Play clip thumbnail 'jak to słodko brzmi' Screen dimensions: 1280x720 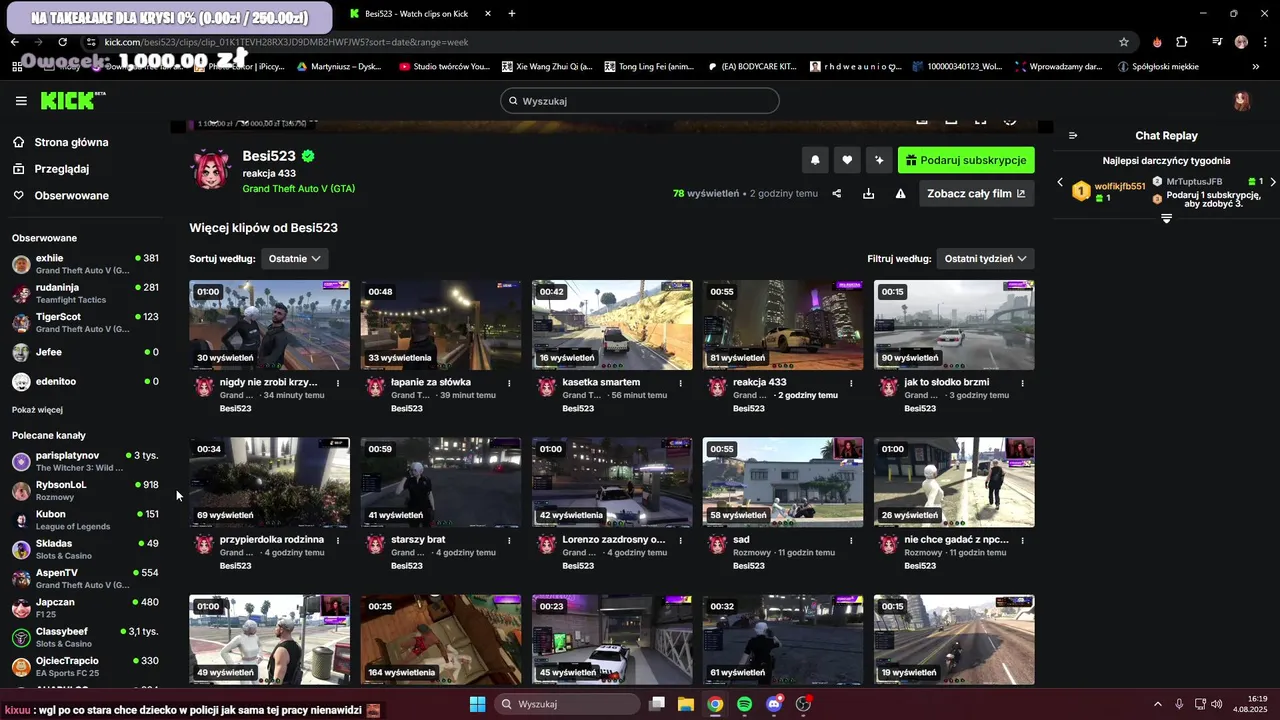(954, 325)
